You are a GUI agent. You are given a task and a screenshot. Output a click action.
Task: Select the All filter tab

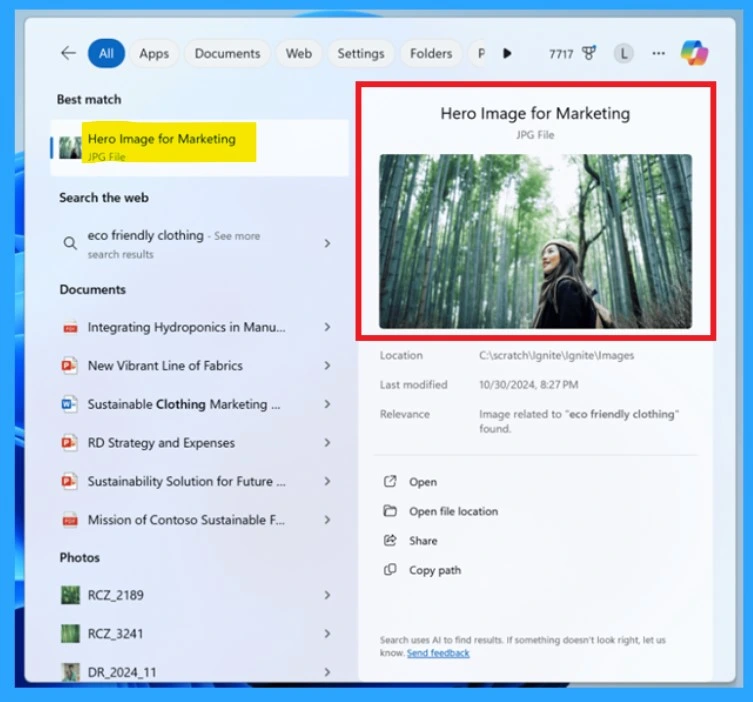coord(106,53)
